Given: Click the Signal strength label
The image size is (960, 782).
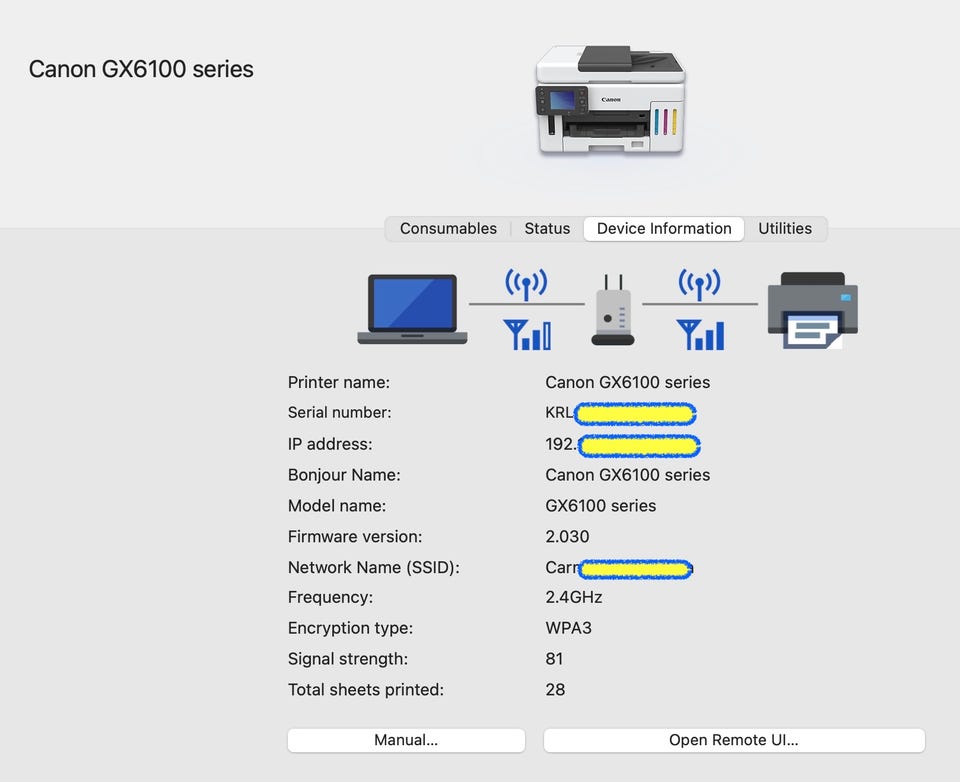Looking at the screenshot, I should 348,658.
